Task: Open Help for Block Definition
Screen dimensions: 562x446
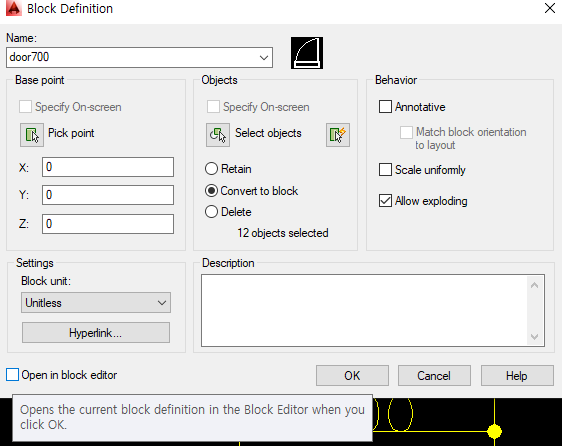Action: point(517,376)
